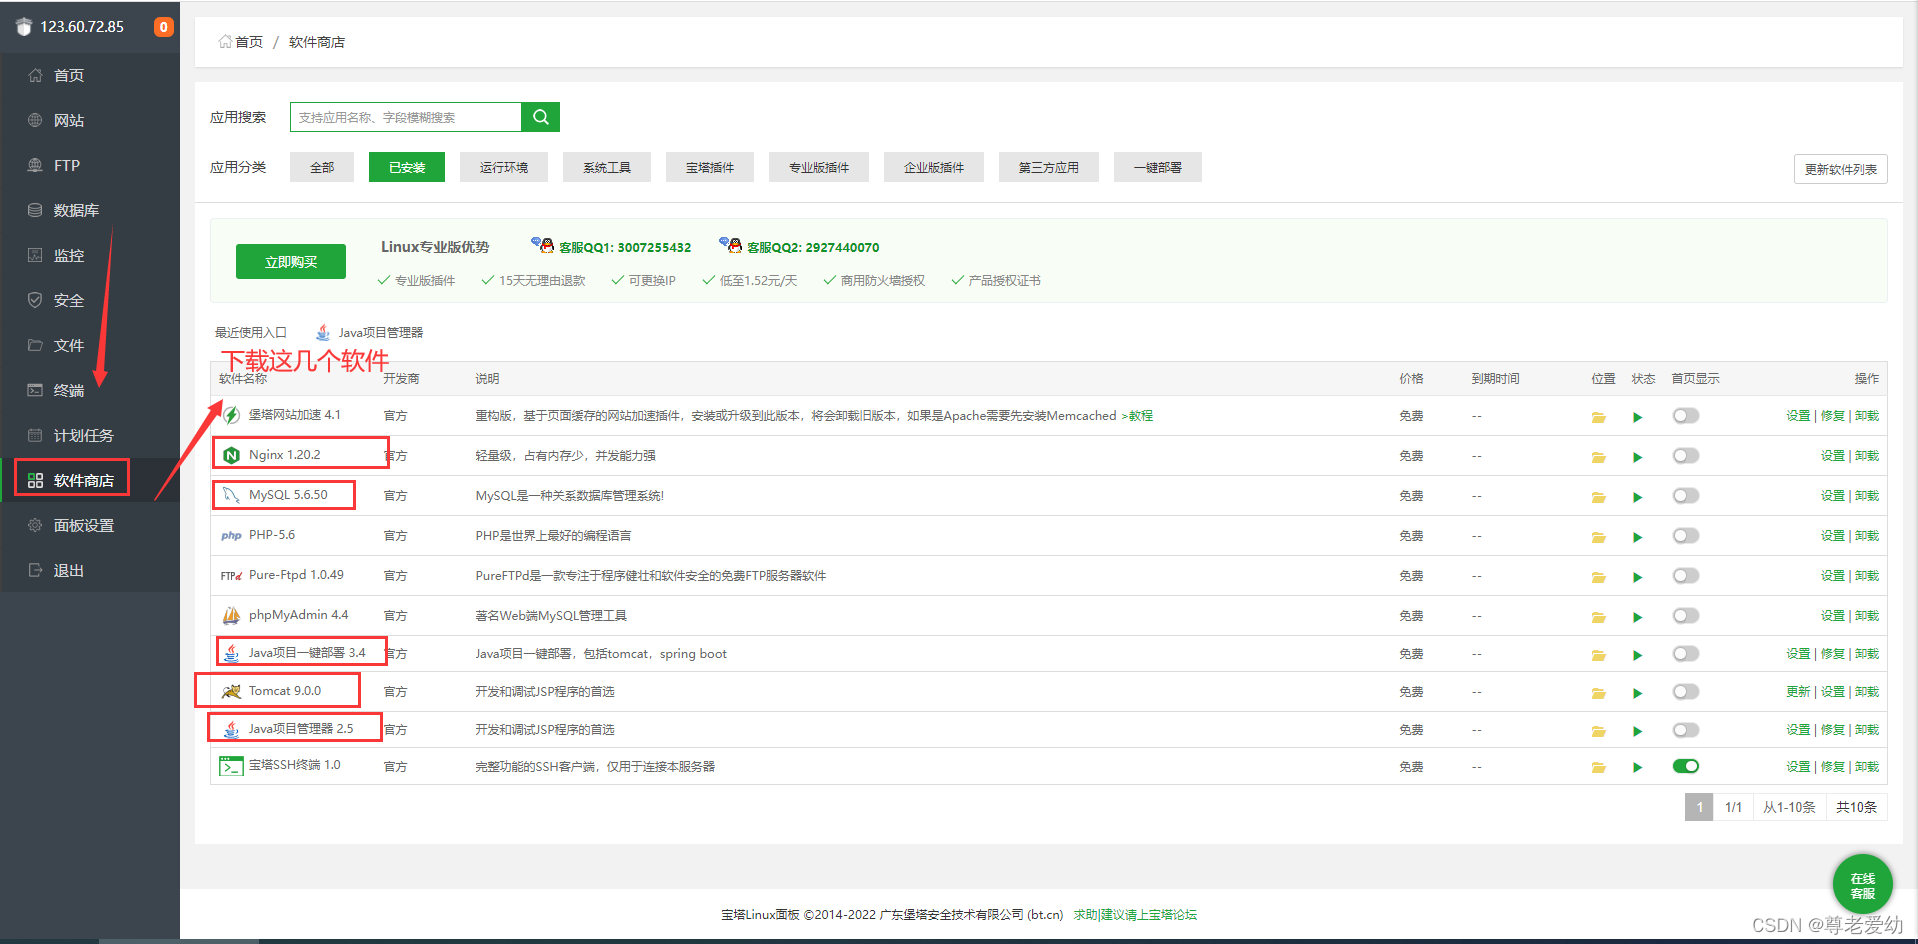Open folder location for Pure-Ftpd 1.0.49
Screen dimensions: 1918x944
point(1598,577)
